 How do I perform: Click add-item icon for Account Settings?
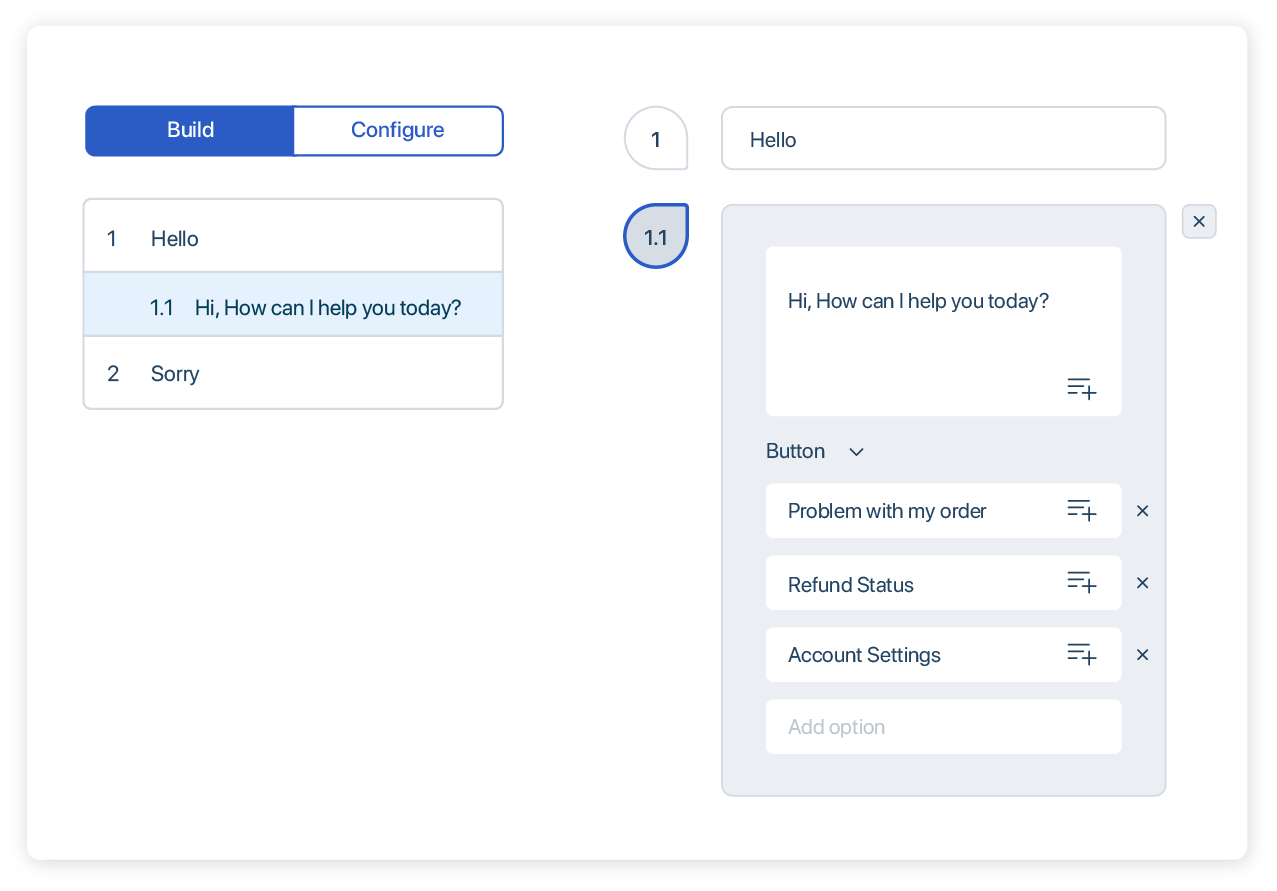coord(1082,654)
